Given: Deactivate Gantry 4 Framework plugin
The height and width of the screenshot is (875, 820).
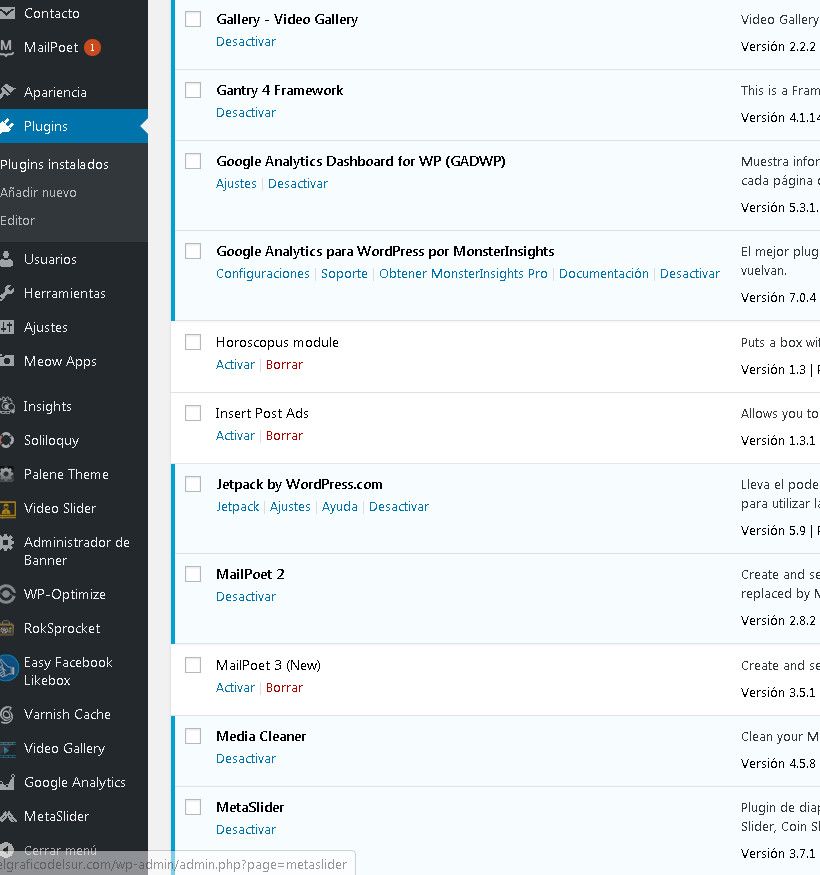Looking at the screenshot, I should click(246, 113).
